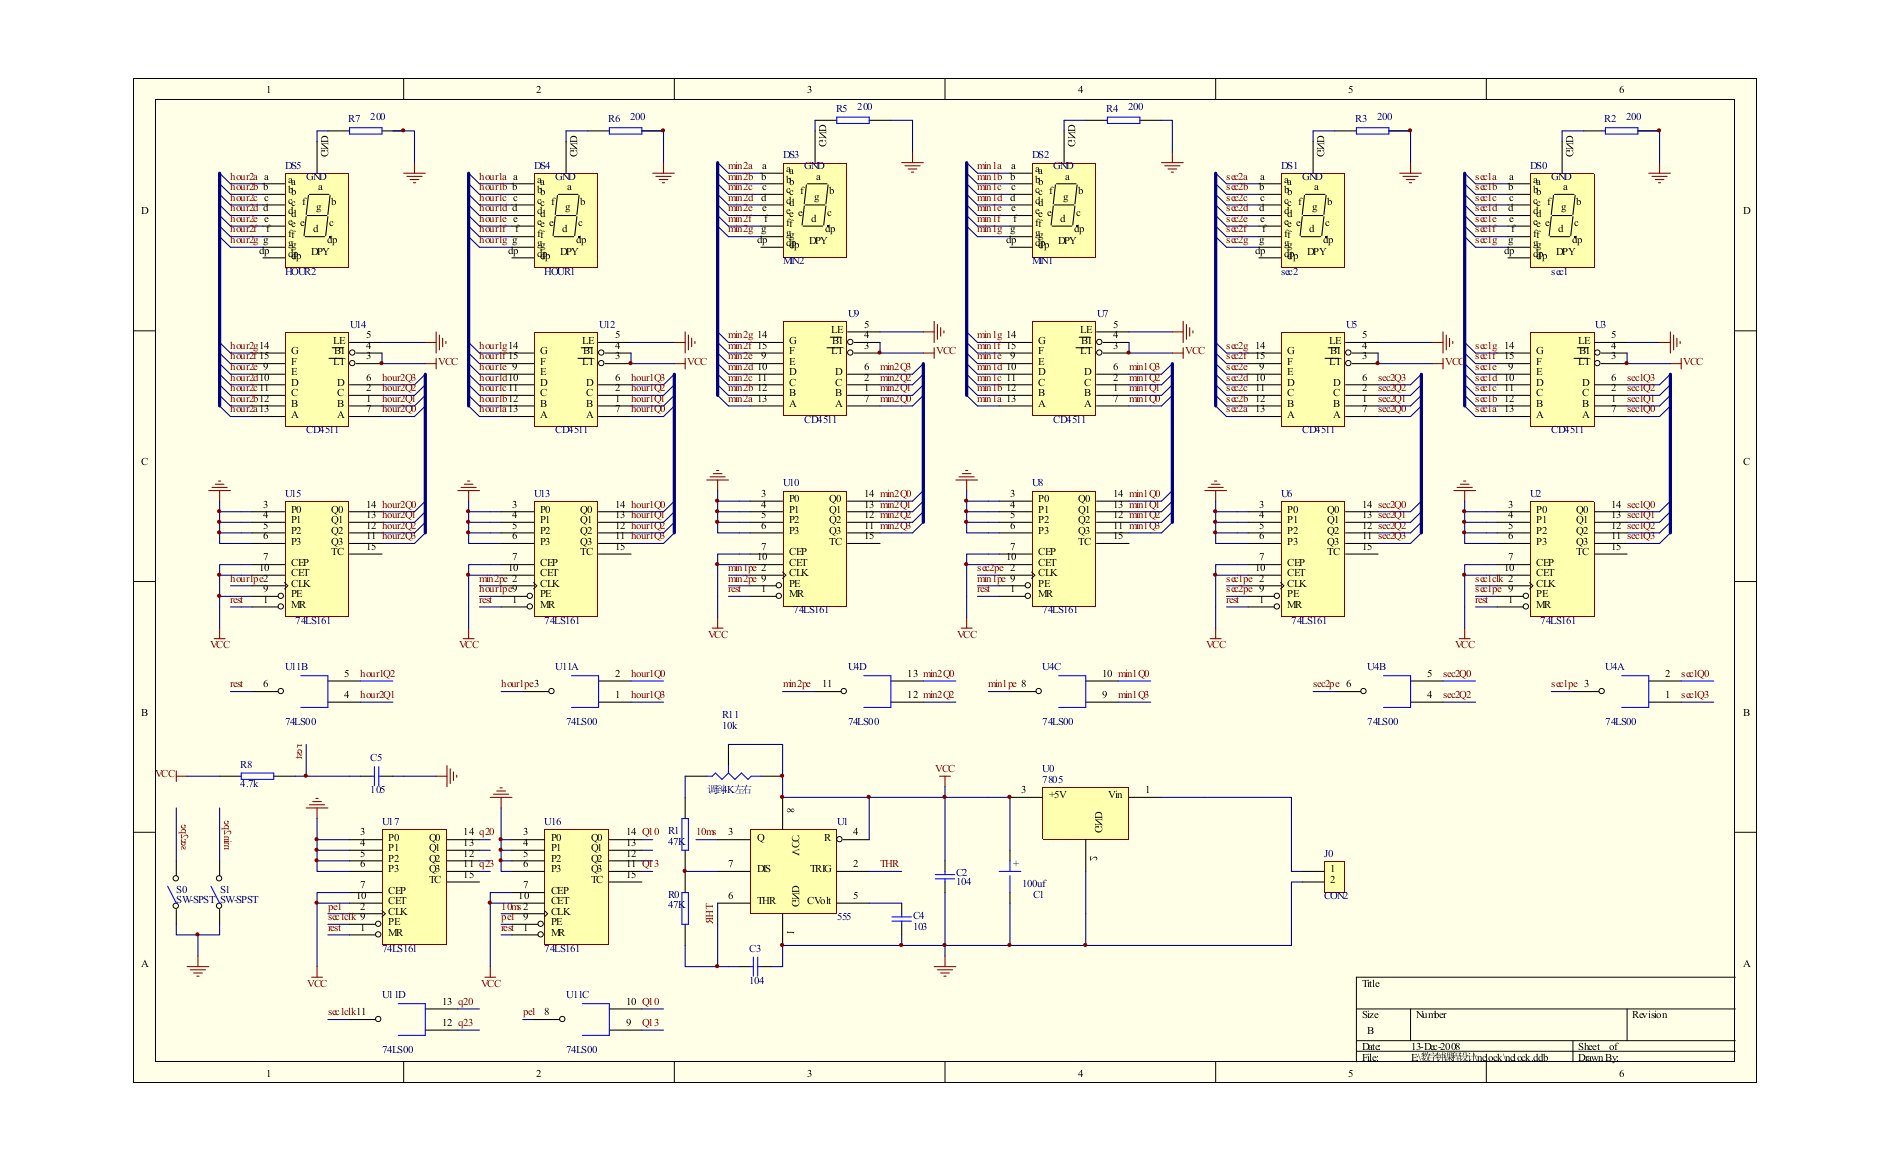Viewport: 1890px width, 1171px height.
Task: Select the U11C 74LS00 gate
Action: [593, 1018]
